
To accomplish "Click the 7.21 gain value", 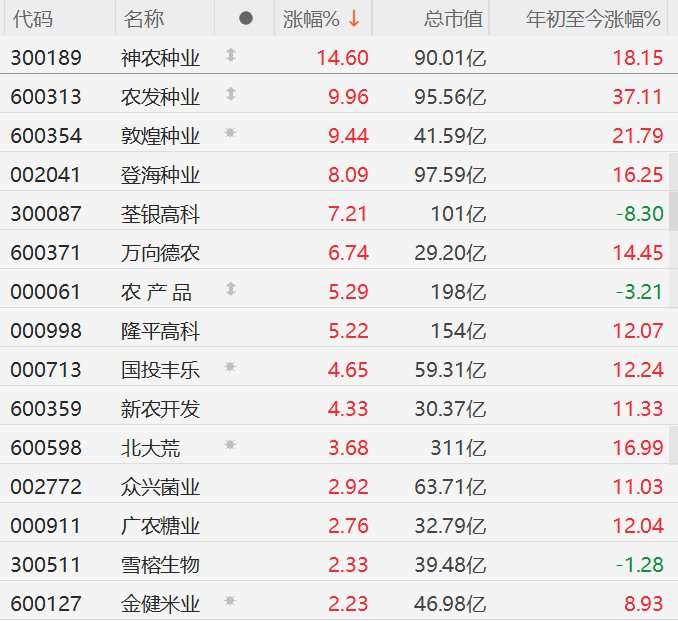I will [348, 214].
